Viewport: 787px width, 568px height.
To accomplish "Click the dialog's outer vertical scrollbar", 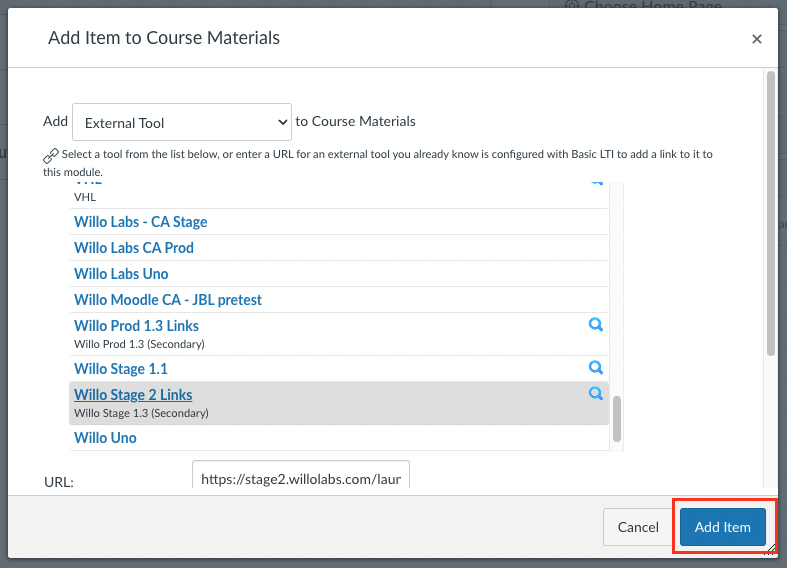I will 771,213.
